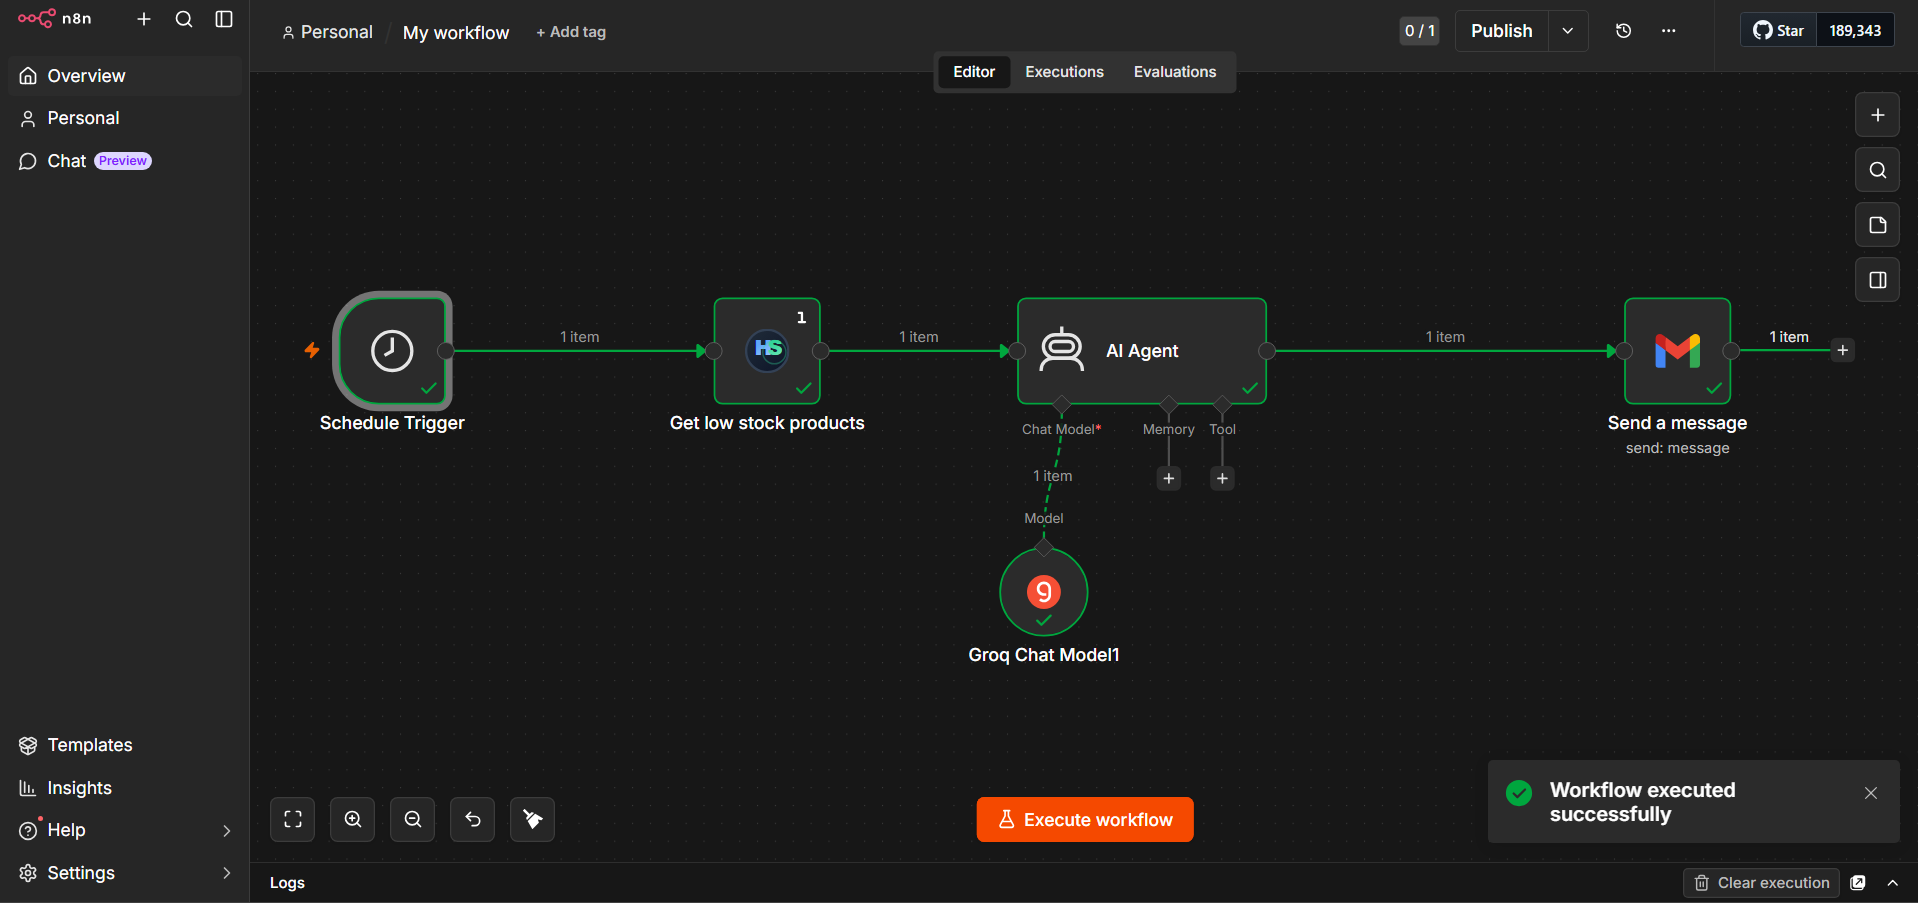Tidy up workflow nodes

click(532, 820)
